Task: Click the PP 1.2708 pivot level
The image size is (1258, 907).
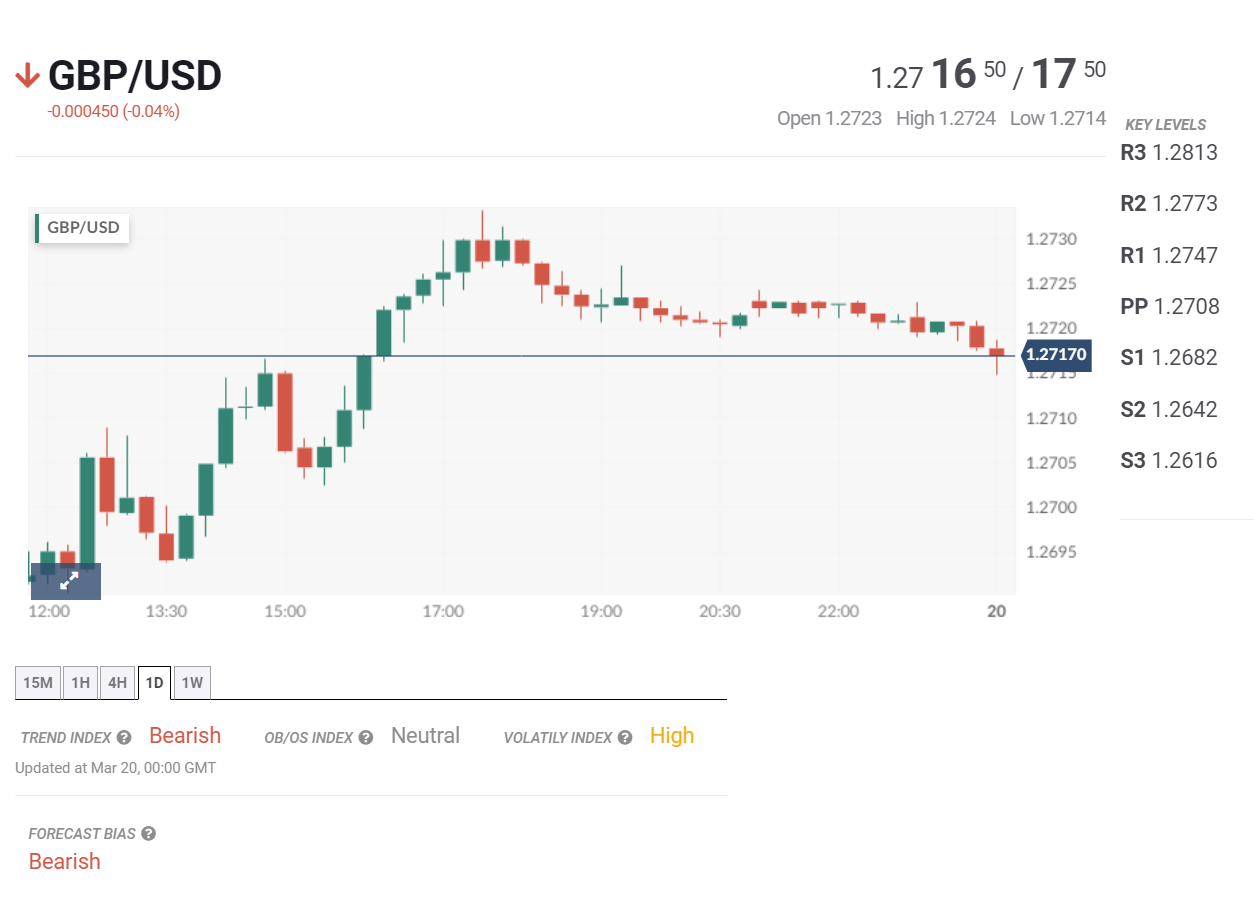Action: click(x=1170, y=307)
